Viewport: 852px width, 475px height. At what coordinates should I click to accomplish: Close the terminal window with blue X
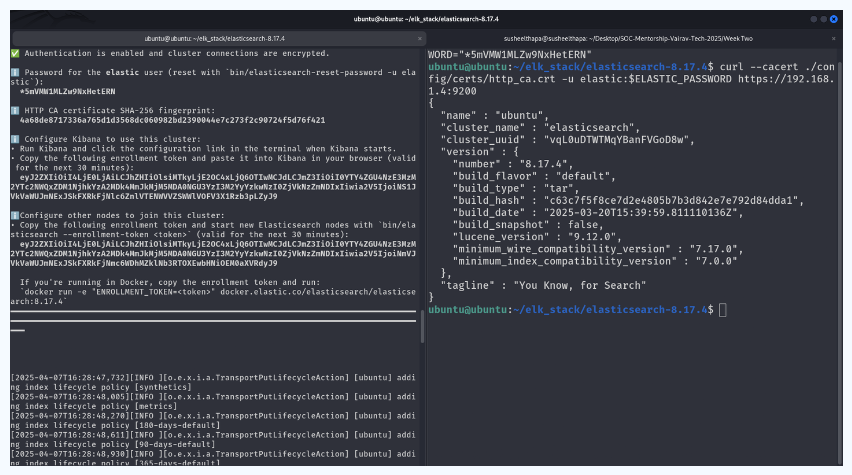point(834,19)
